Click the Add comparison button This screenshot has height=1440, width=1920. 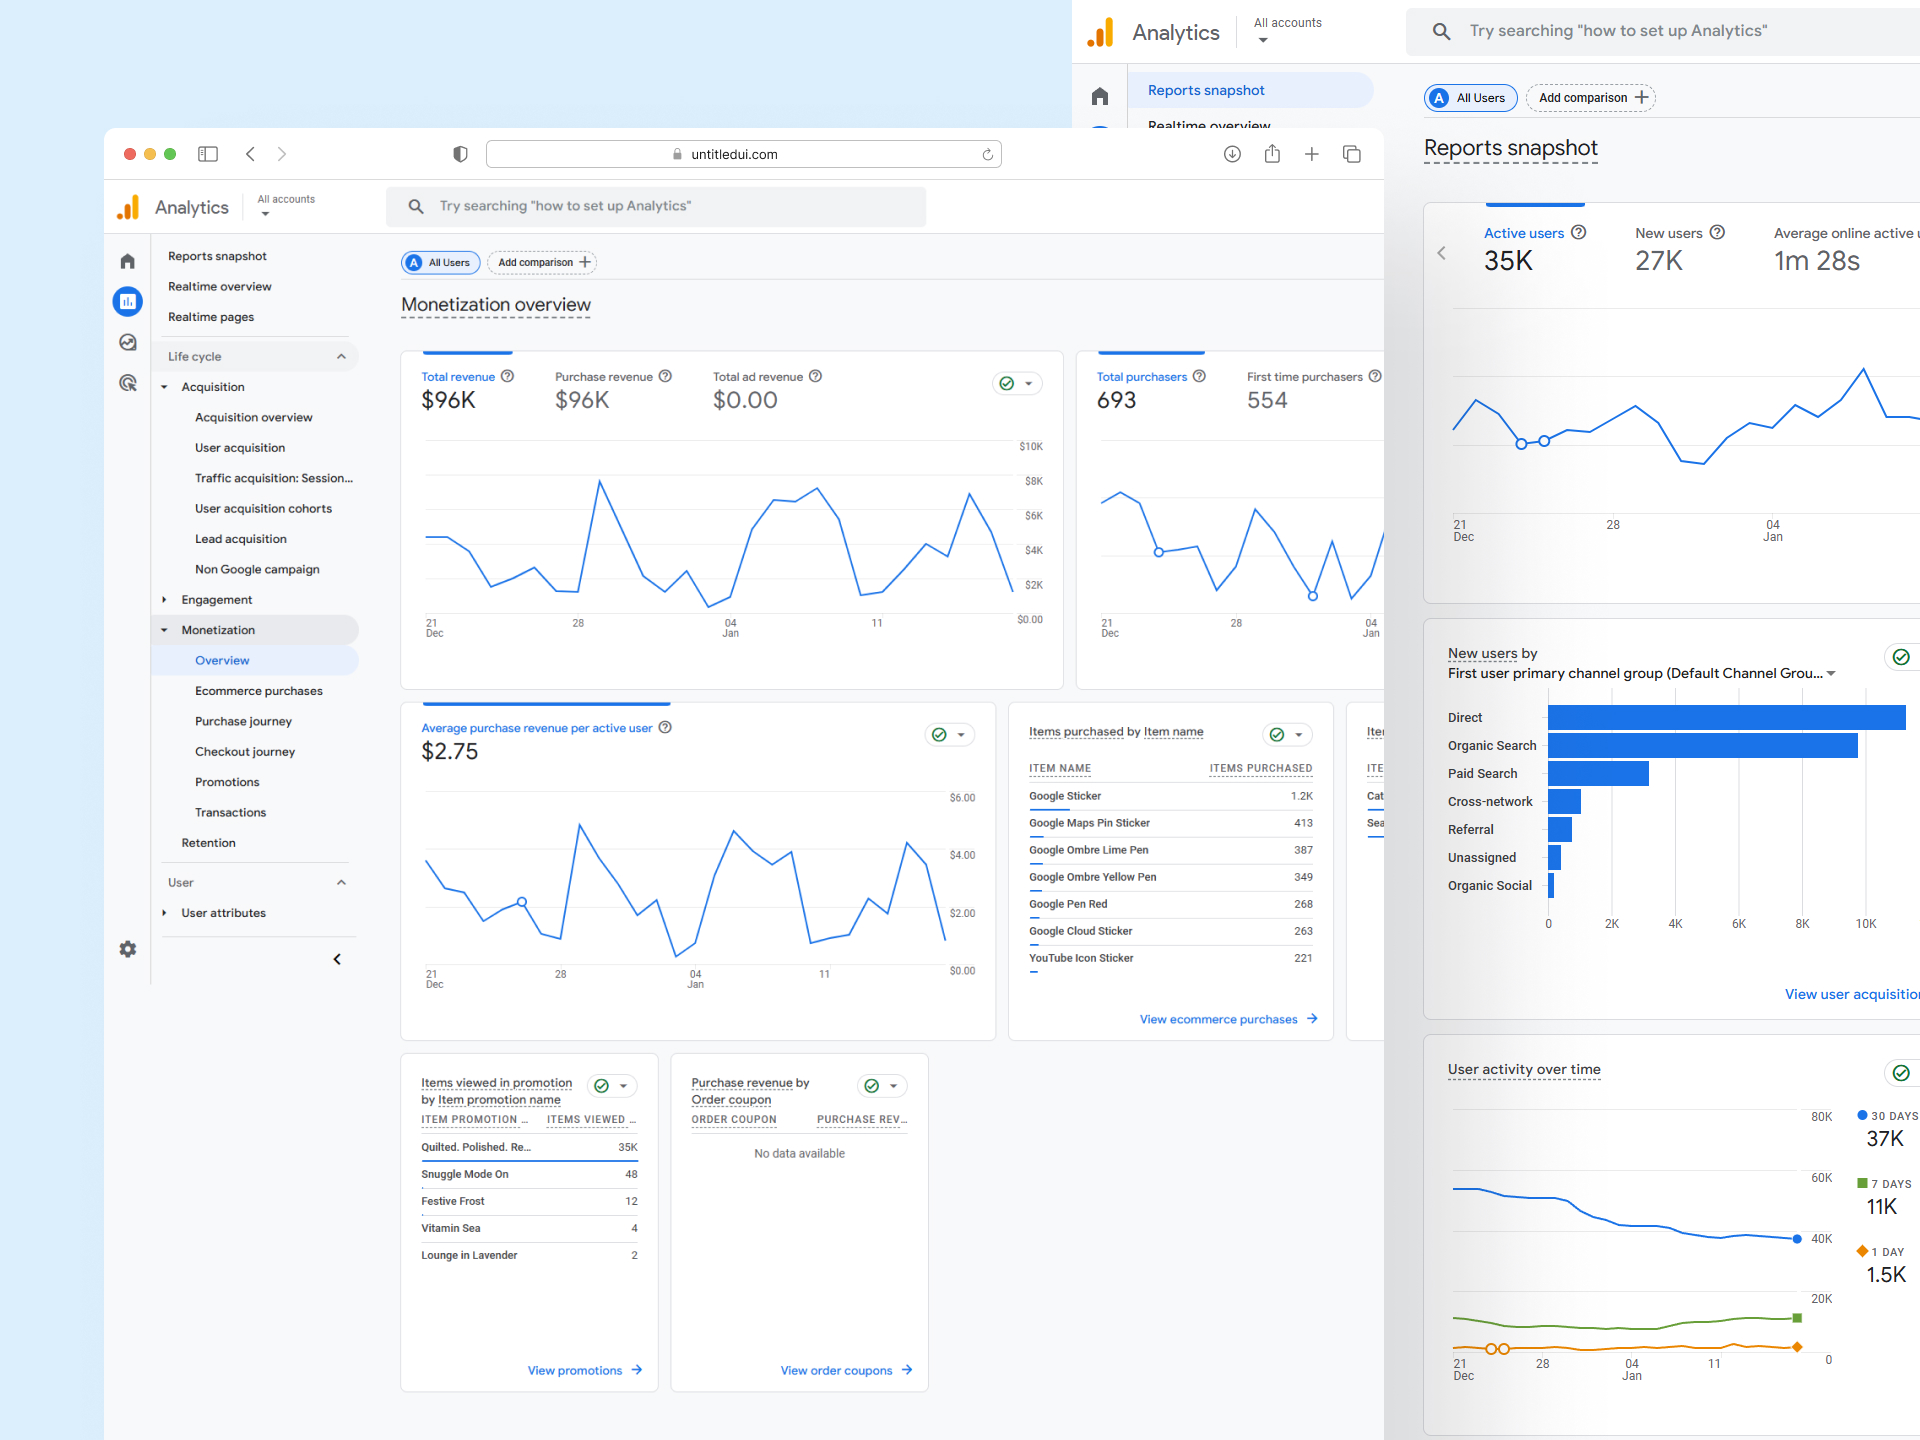pyautogui.click(x=543, y=262)
